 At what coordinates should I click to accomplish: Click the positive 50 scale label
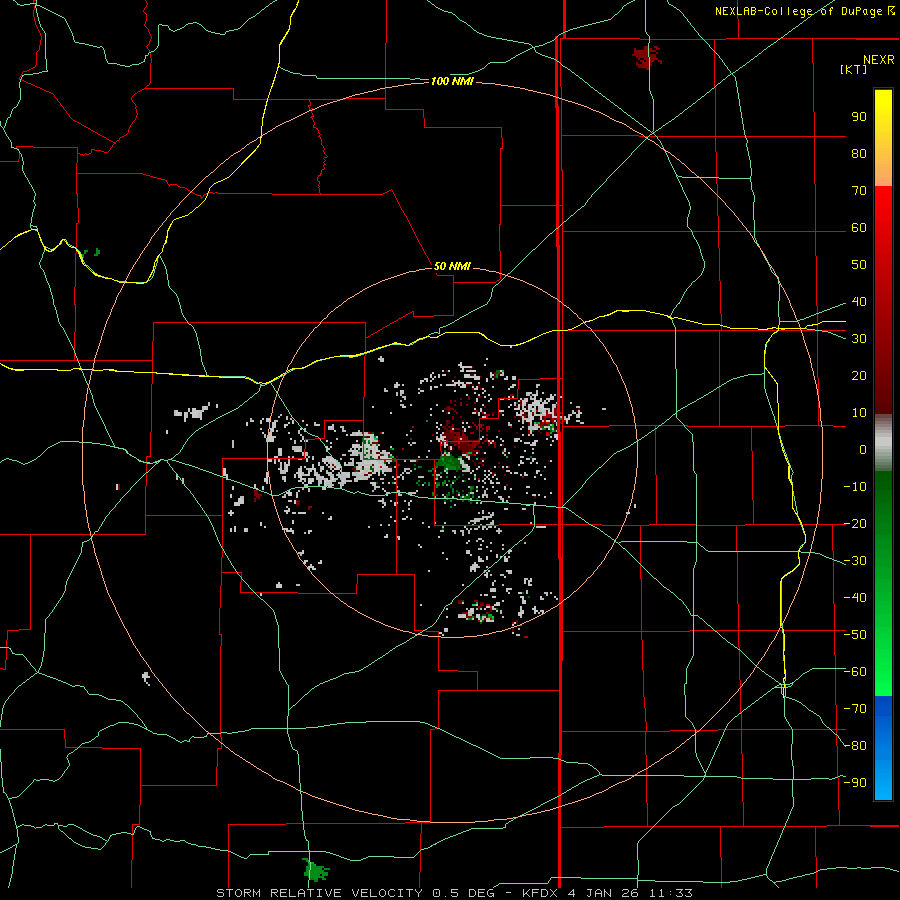coord(859,265)
